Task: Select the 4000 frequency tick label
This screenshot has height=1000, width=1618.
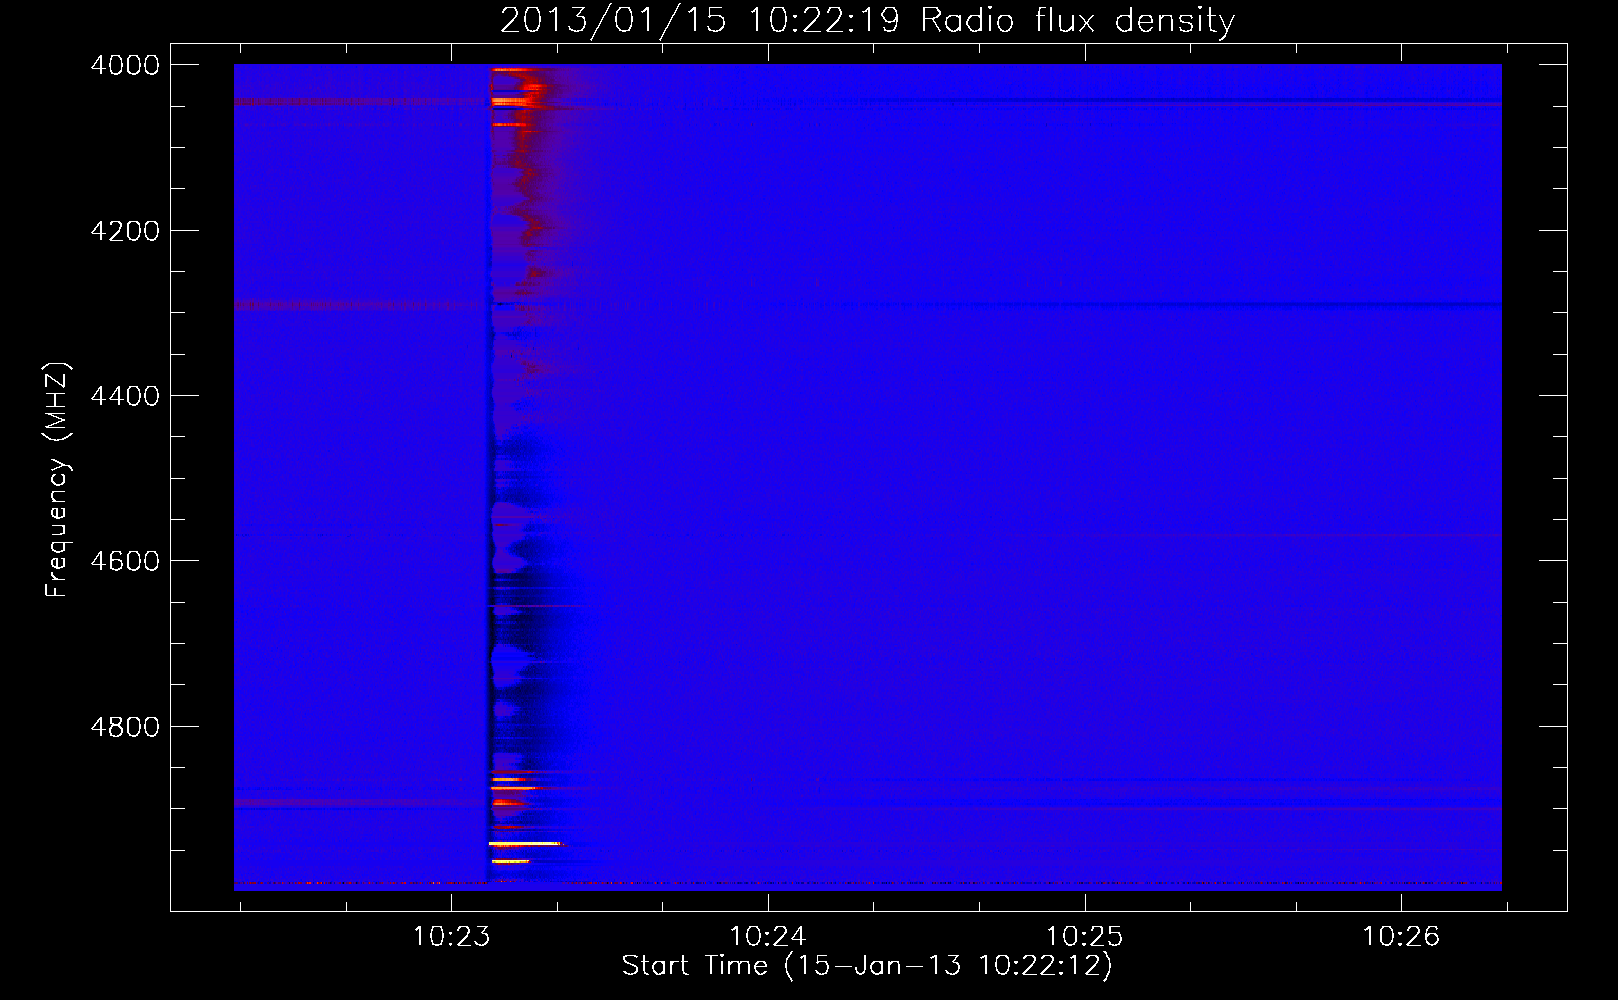Action: (125, 65)
